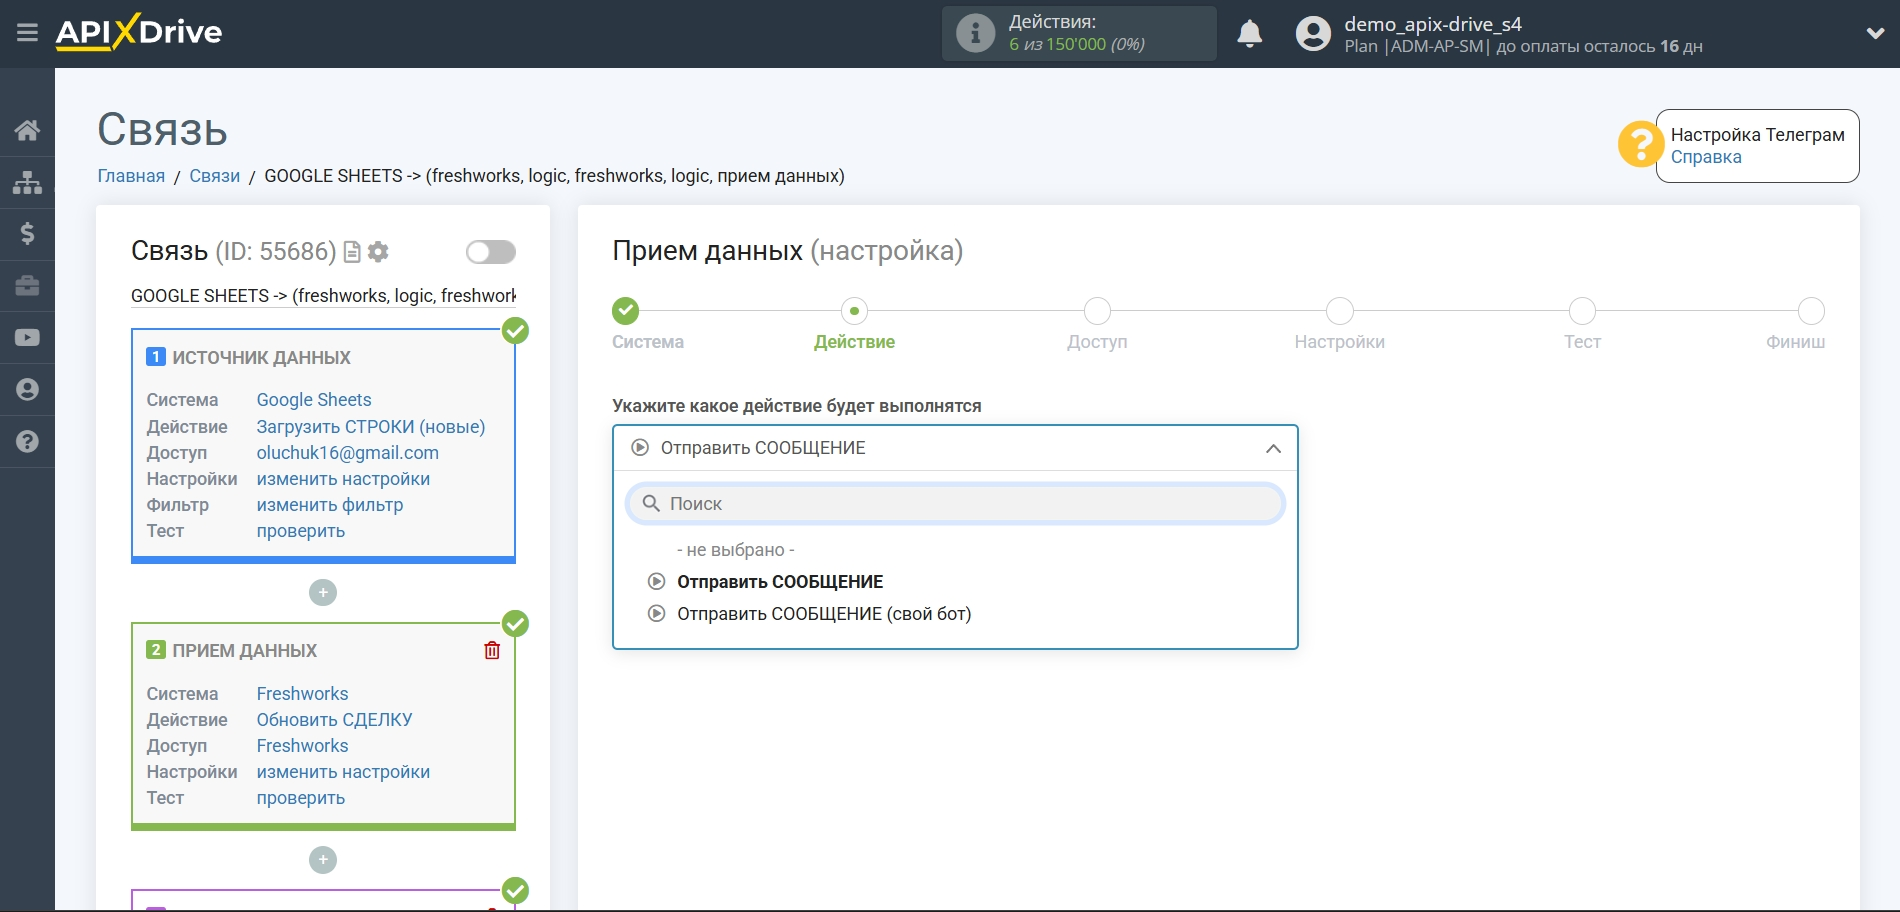Go to the Система step

626,312
